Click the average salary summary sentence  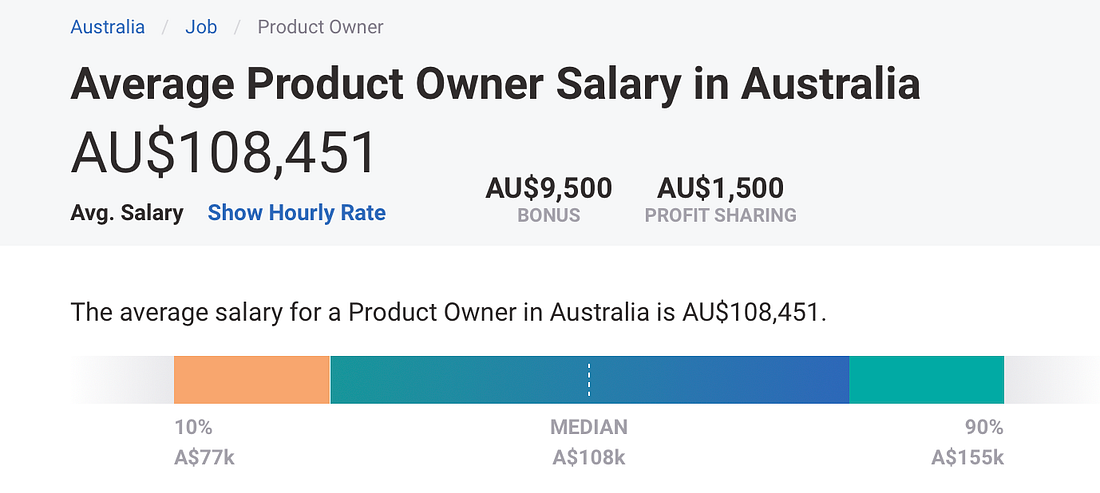coord(448,312)
